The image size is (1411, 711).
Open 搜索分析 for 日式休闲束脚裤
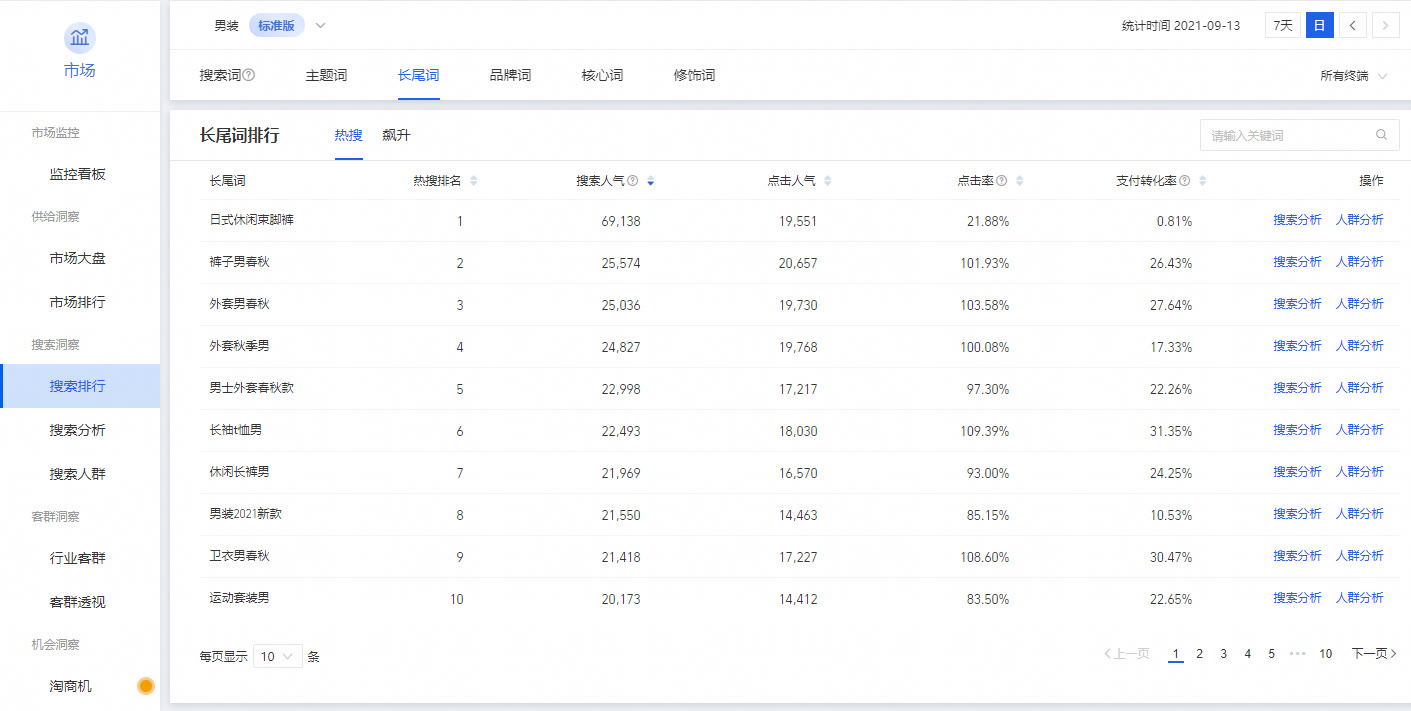tap(1297, 219)
